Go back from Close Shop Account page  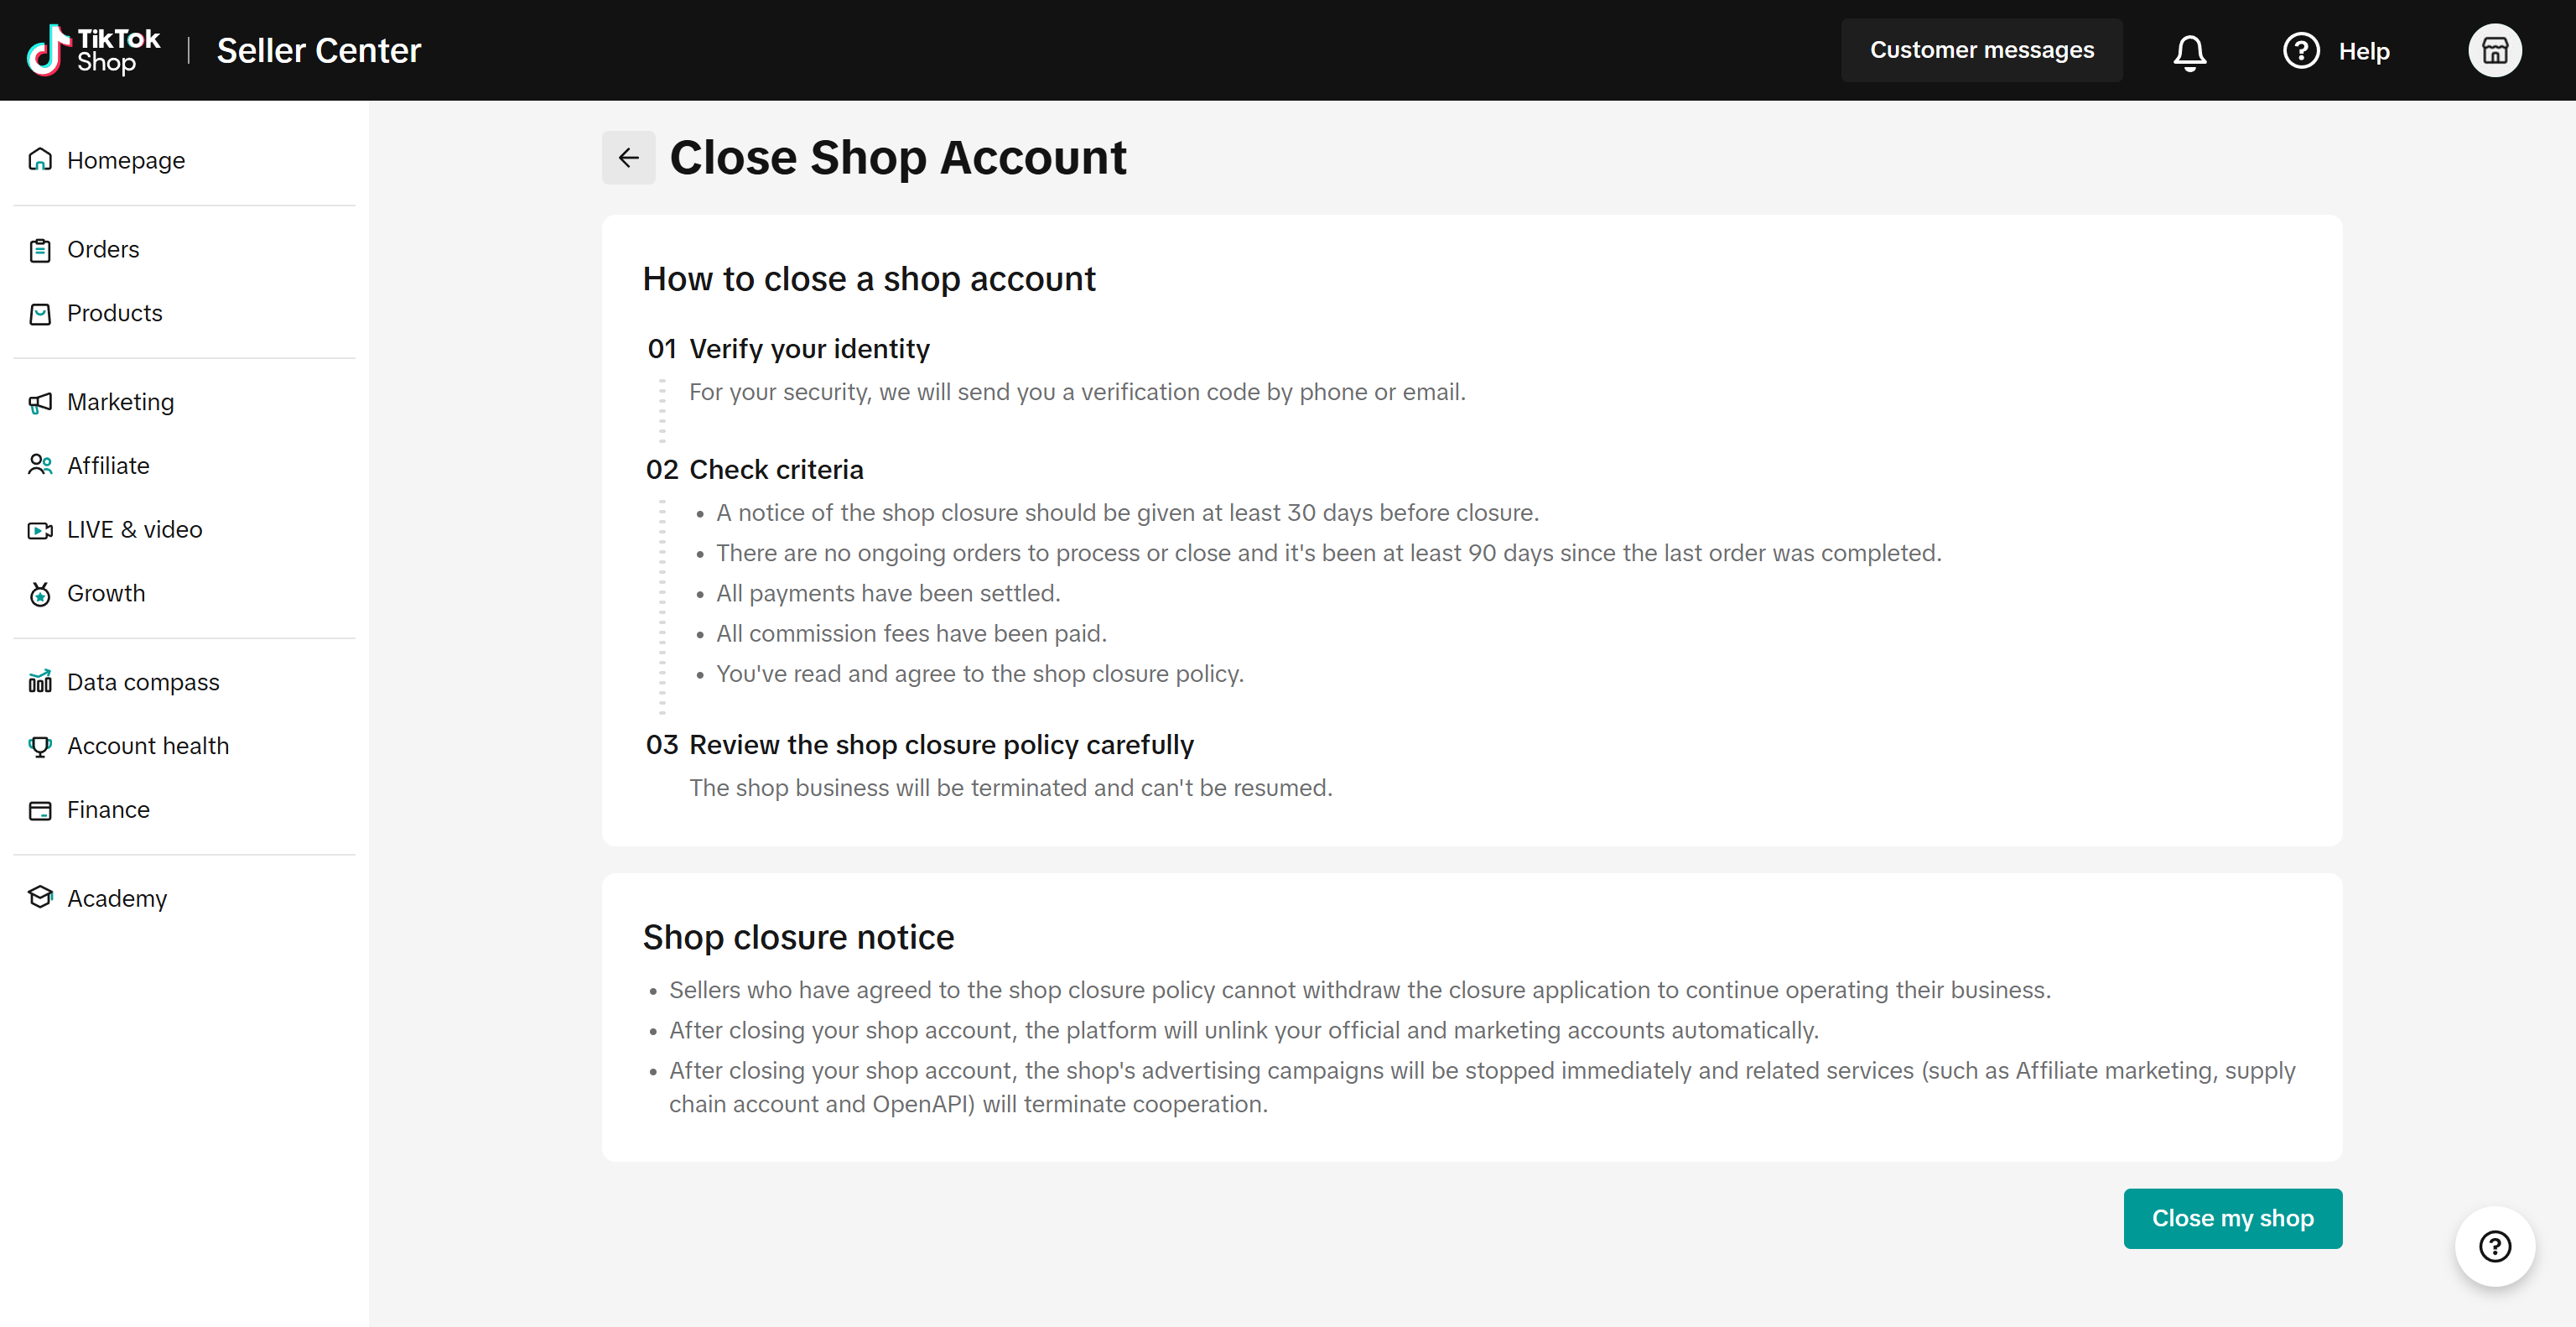tap(628, 157)
